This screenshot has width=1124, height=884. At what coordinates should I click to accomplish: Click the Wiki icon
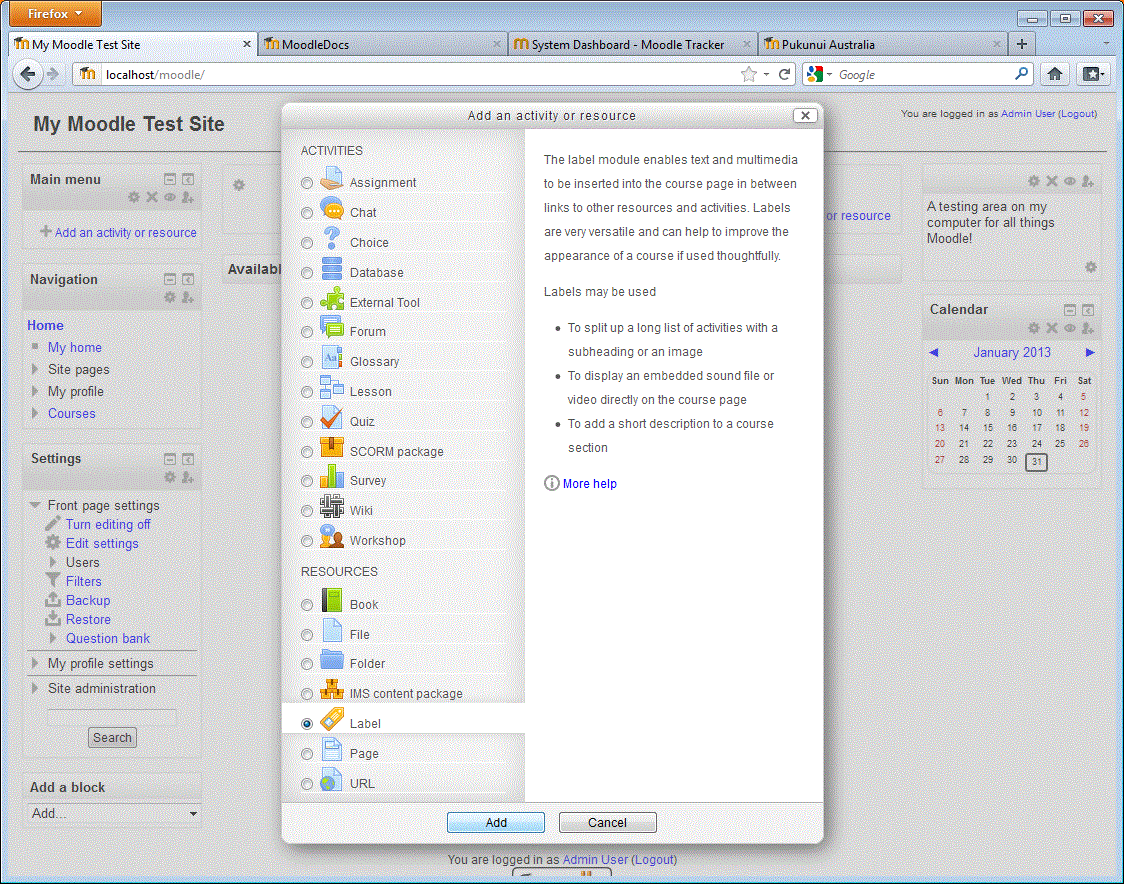pyautogui.click(x=331, y=507)
